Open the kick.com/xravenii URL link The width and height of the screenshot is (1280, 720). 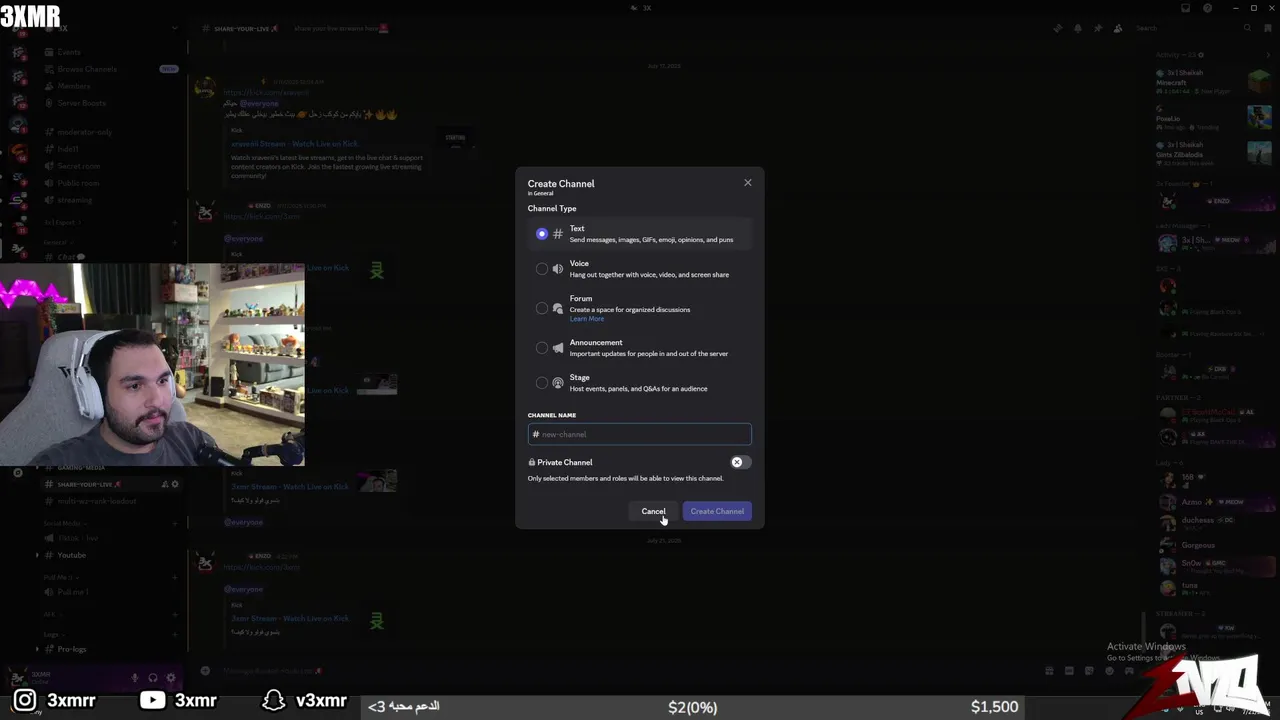coord(266,92)
